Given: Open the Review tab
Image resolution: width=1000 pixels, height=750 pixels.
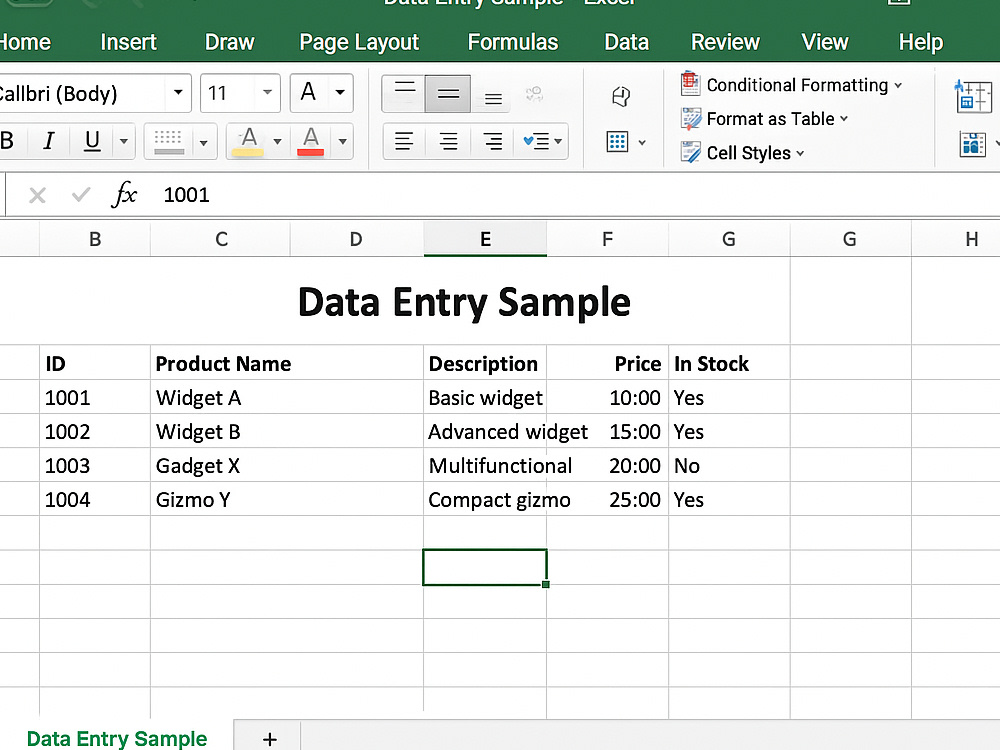Looking at the screenshot, I should (x=725, y=42).
